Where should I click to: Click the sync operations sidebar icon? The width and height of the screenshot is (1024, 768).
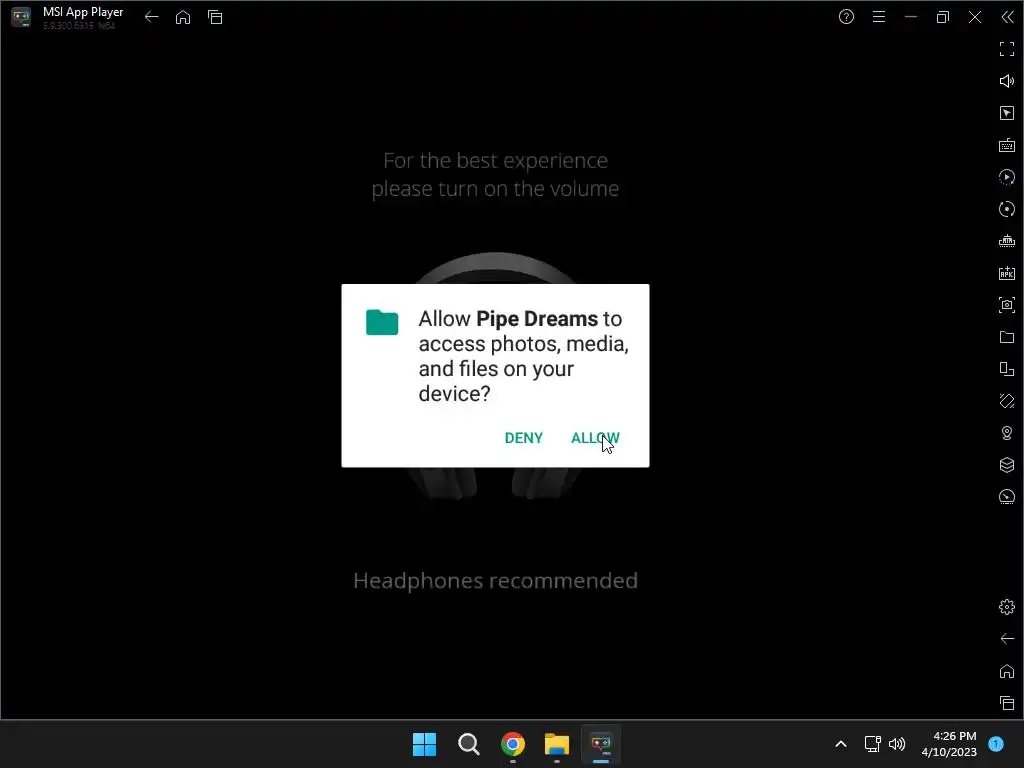1007,209
